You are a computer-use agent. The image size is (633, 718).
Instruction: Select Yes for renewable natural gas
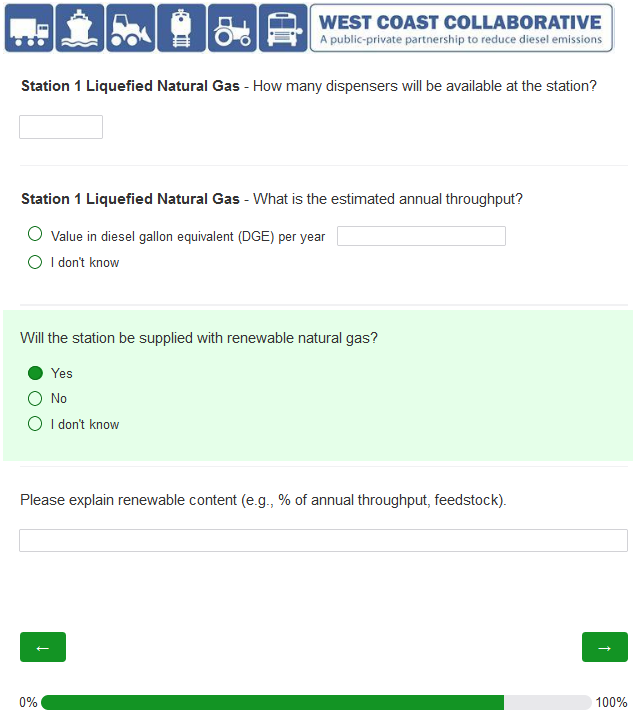click(x=35, y=373)
